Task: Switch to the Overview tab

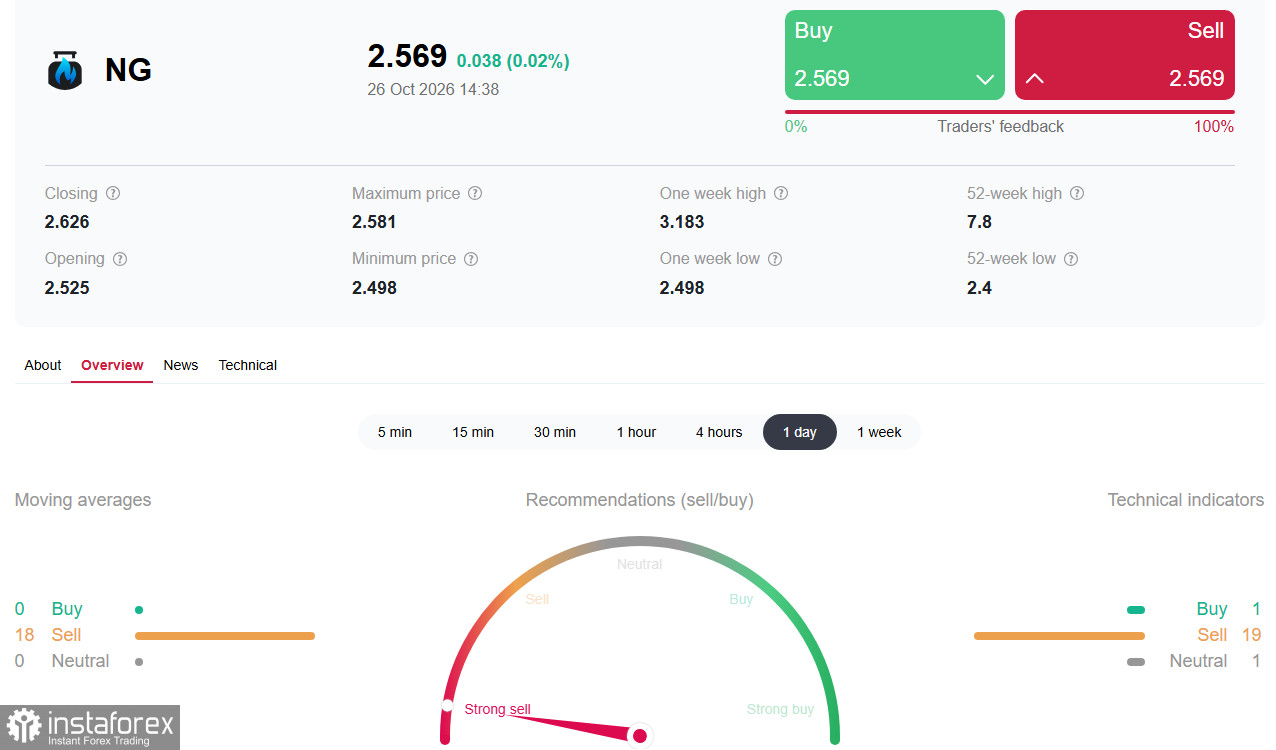Action: [x=112, y=365]
